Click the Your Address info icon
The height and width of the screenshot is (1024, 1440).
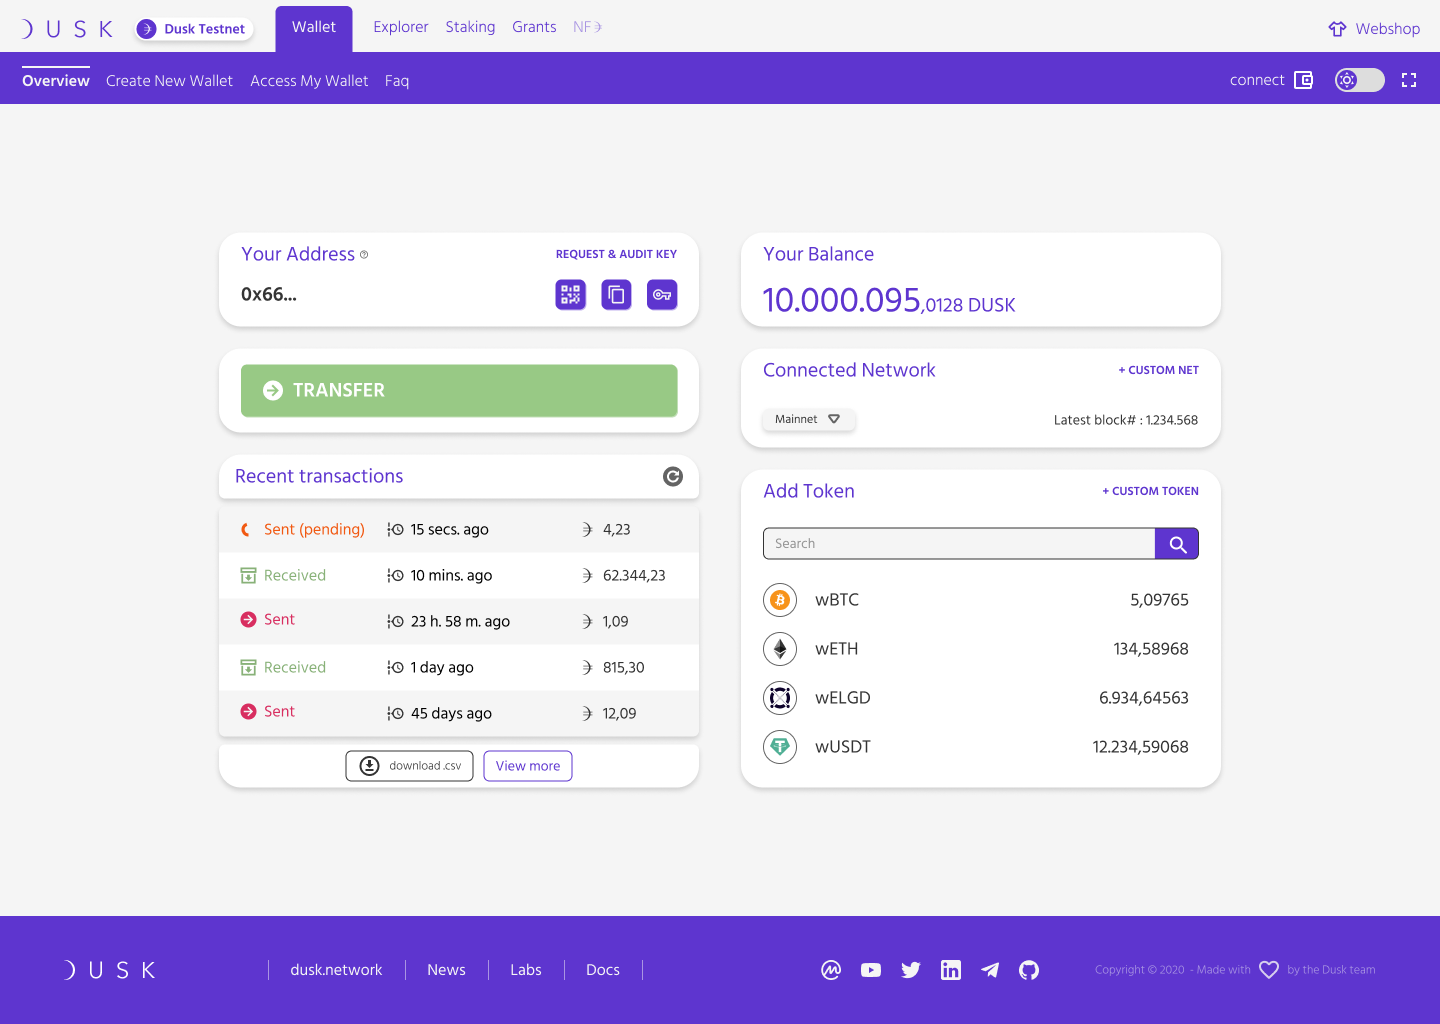(x=364, y=255)
